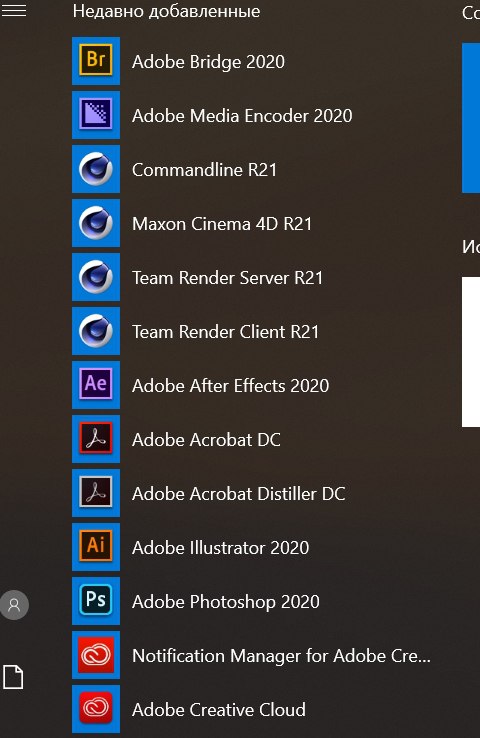This screenshot has height=738, width=480.
Task: Open the user account icon
Action: 14,605
